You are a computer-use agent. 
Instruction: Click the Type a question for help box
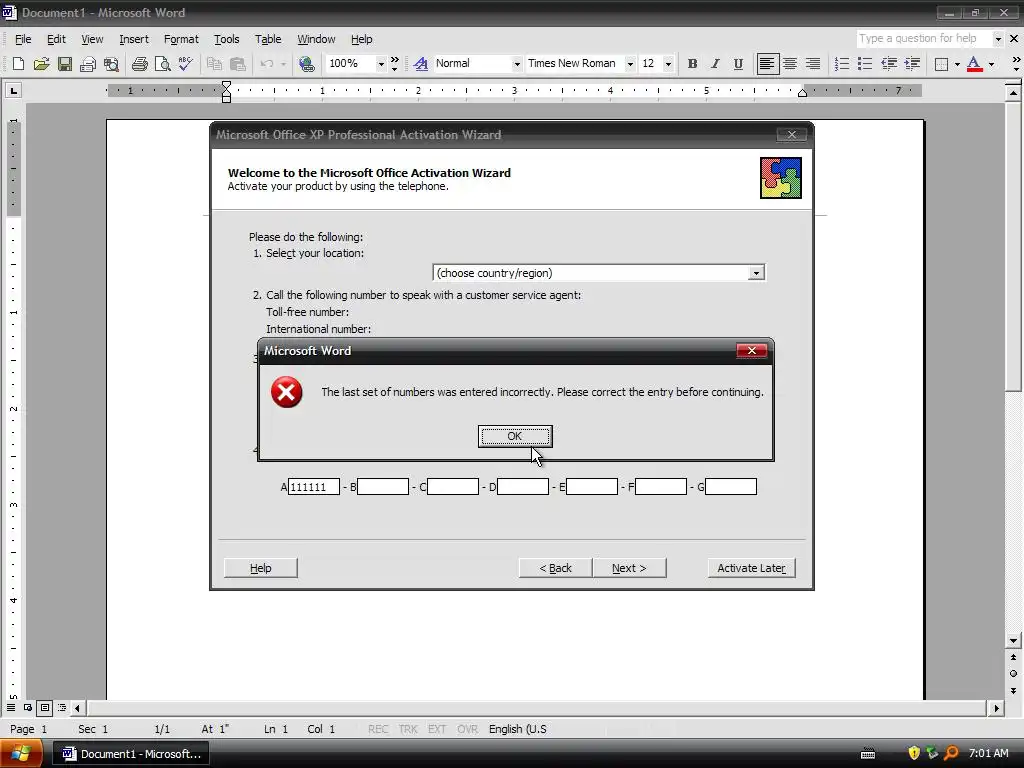[923, 39]
